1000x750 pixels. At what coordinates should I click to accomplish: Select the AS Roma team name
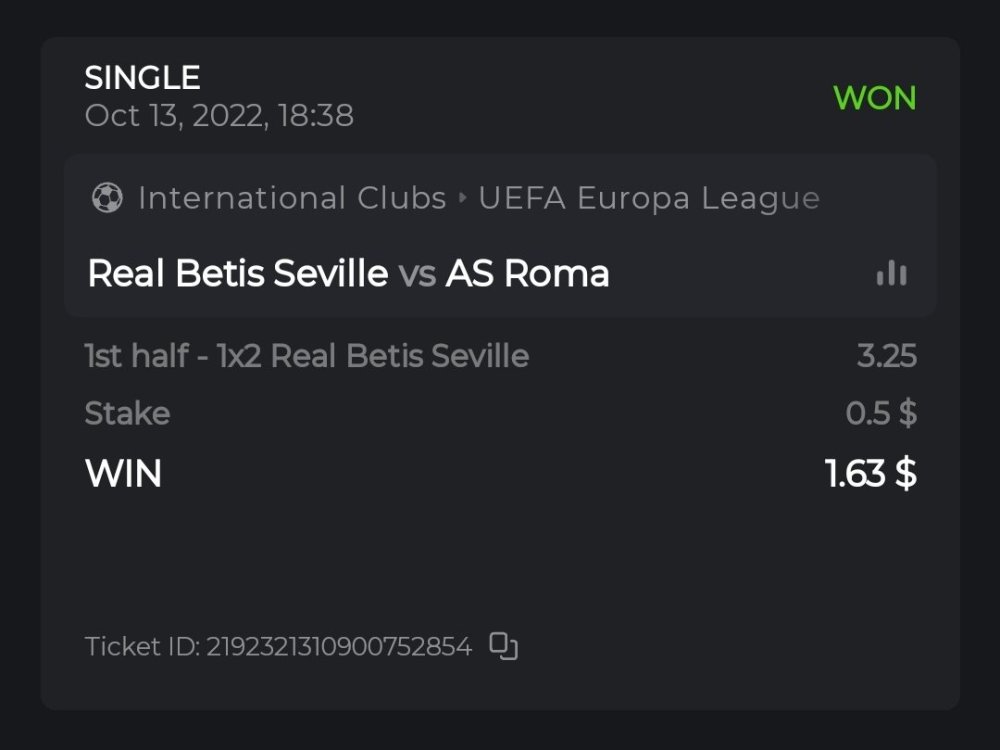click(x=527, y=273)
